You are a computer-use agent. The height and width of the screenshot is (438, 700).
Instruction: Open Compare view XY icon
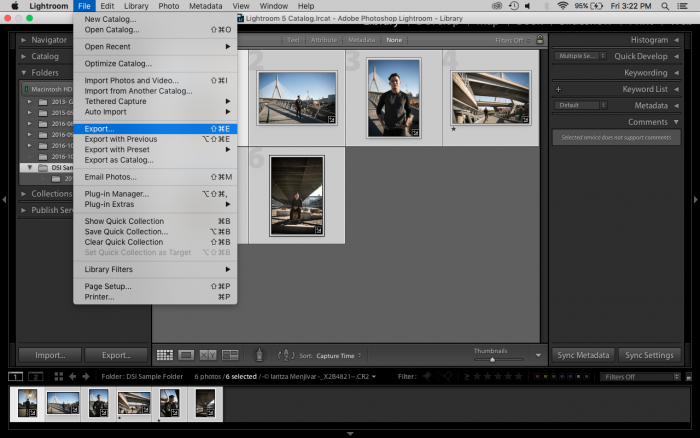[208, 355]
